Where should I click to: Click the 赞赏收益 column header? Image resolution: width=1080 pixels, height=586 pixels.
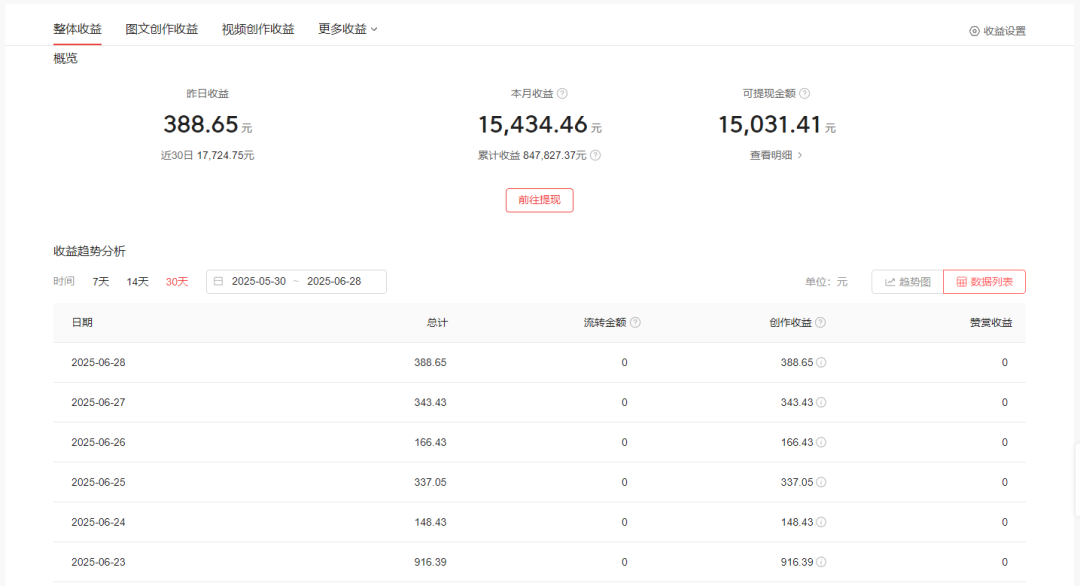click(991, 322)
